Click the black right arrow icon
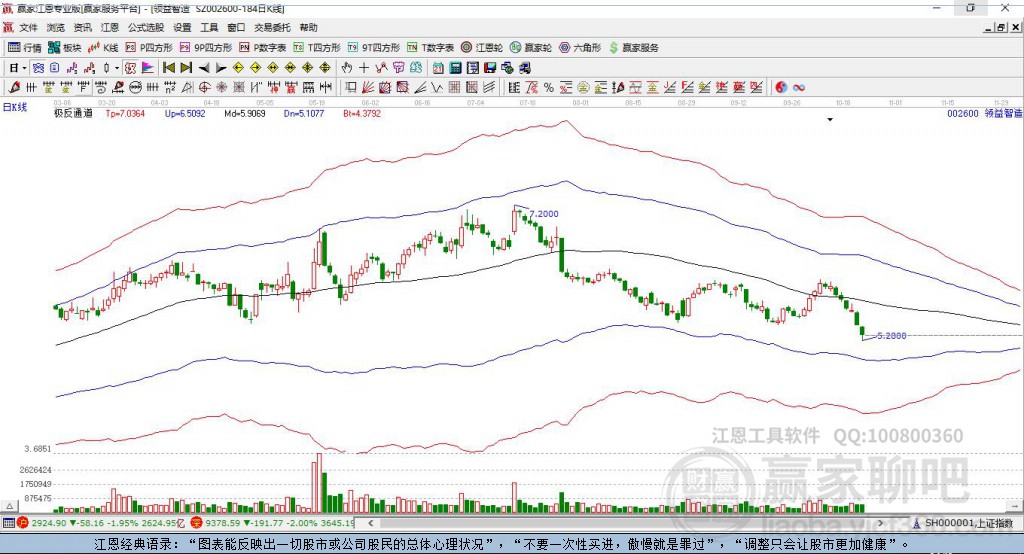Viewport: 1024px width, 554px height. pos(221,68)
